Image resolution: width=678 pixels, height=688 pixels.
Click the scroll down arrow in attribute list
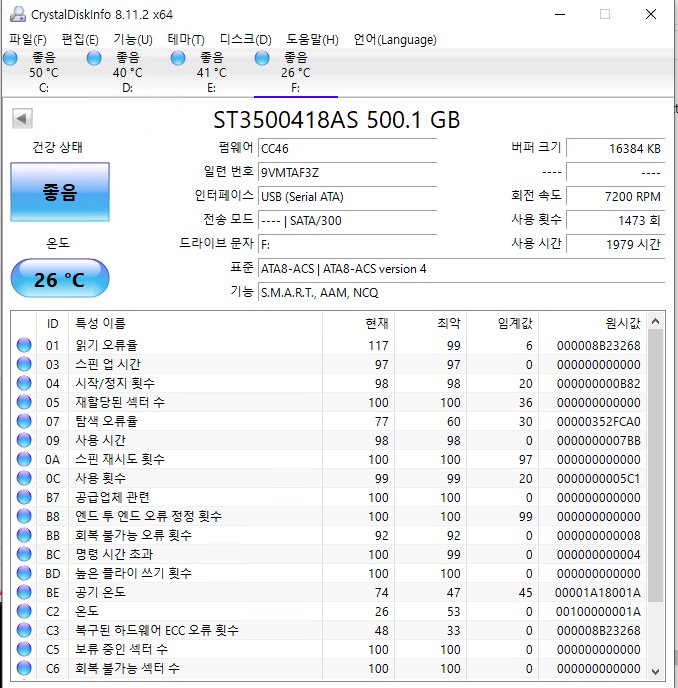tap(656, 671)
